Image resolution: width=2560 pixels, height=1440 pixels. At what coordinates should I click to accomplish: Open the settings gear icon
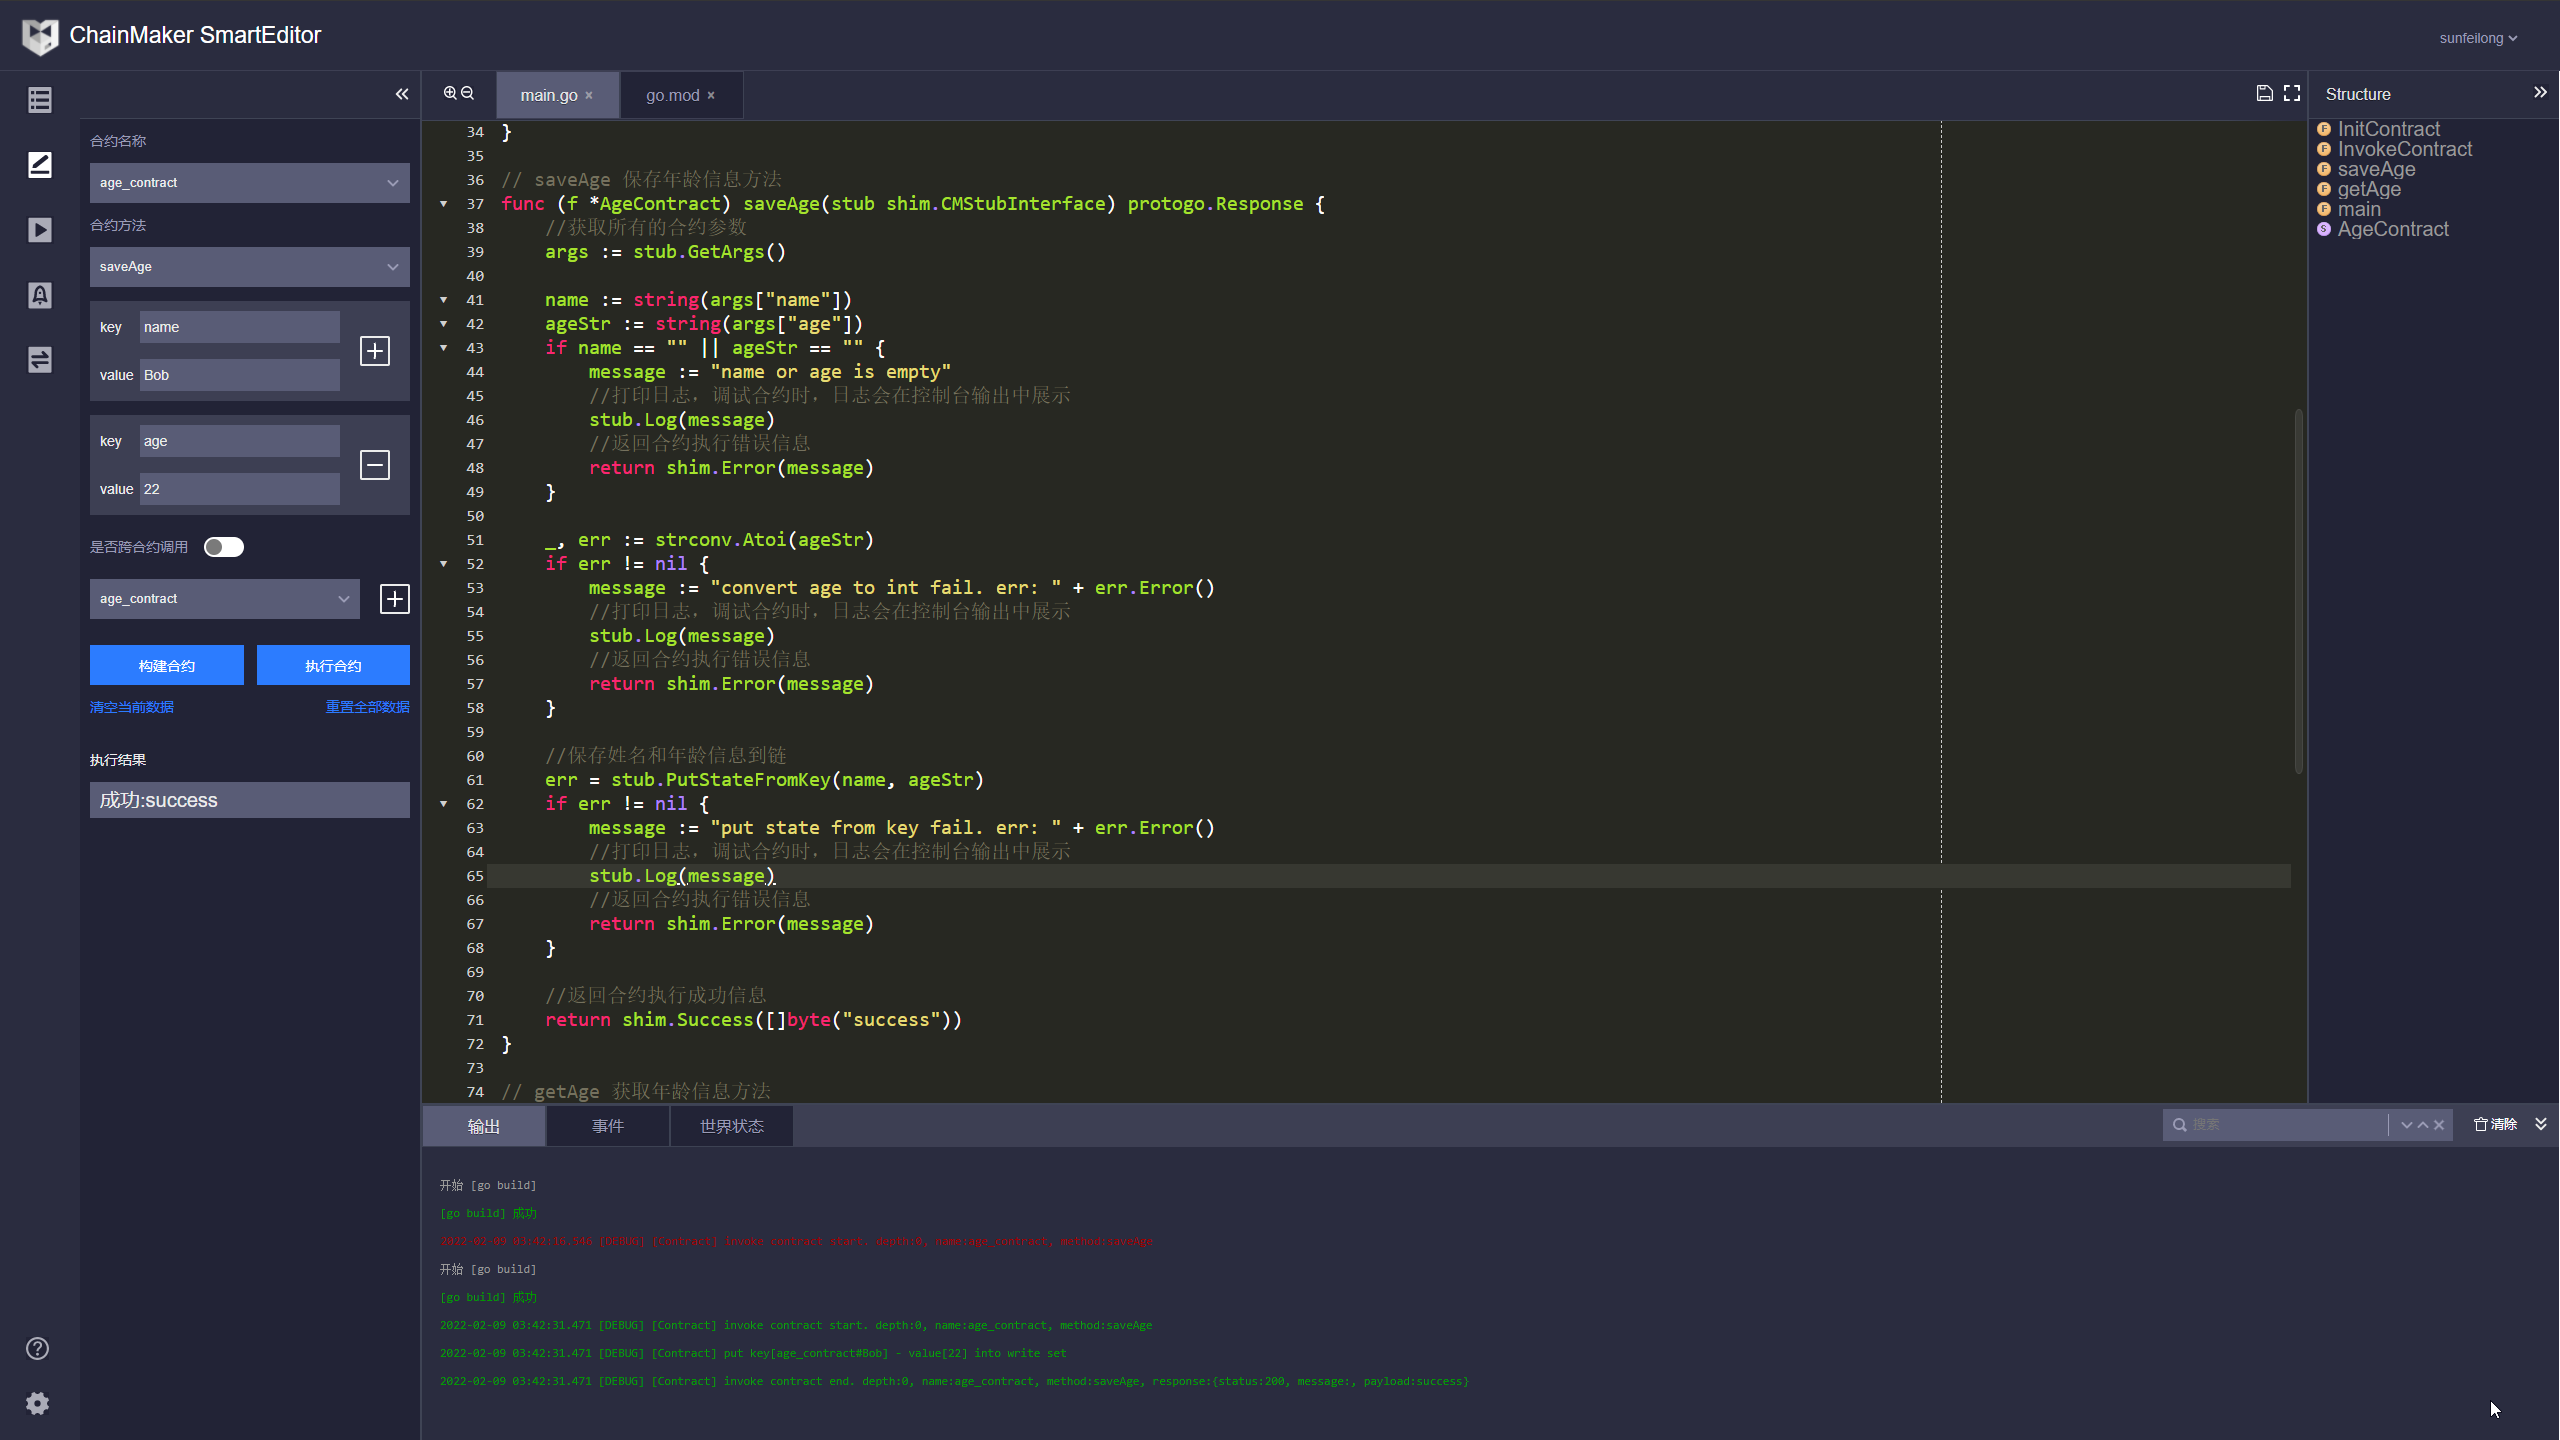(x=38, y=1403)
